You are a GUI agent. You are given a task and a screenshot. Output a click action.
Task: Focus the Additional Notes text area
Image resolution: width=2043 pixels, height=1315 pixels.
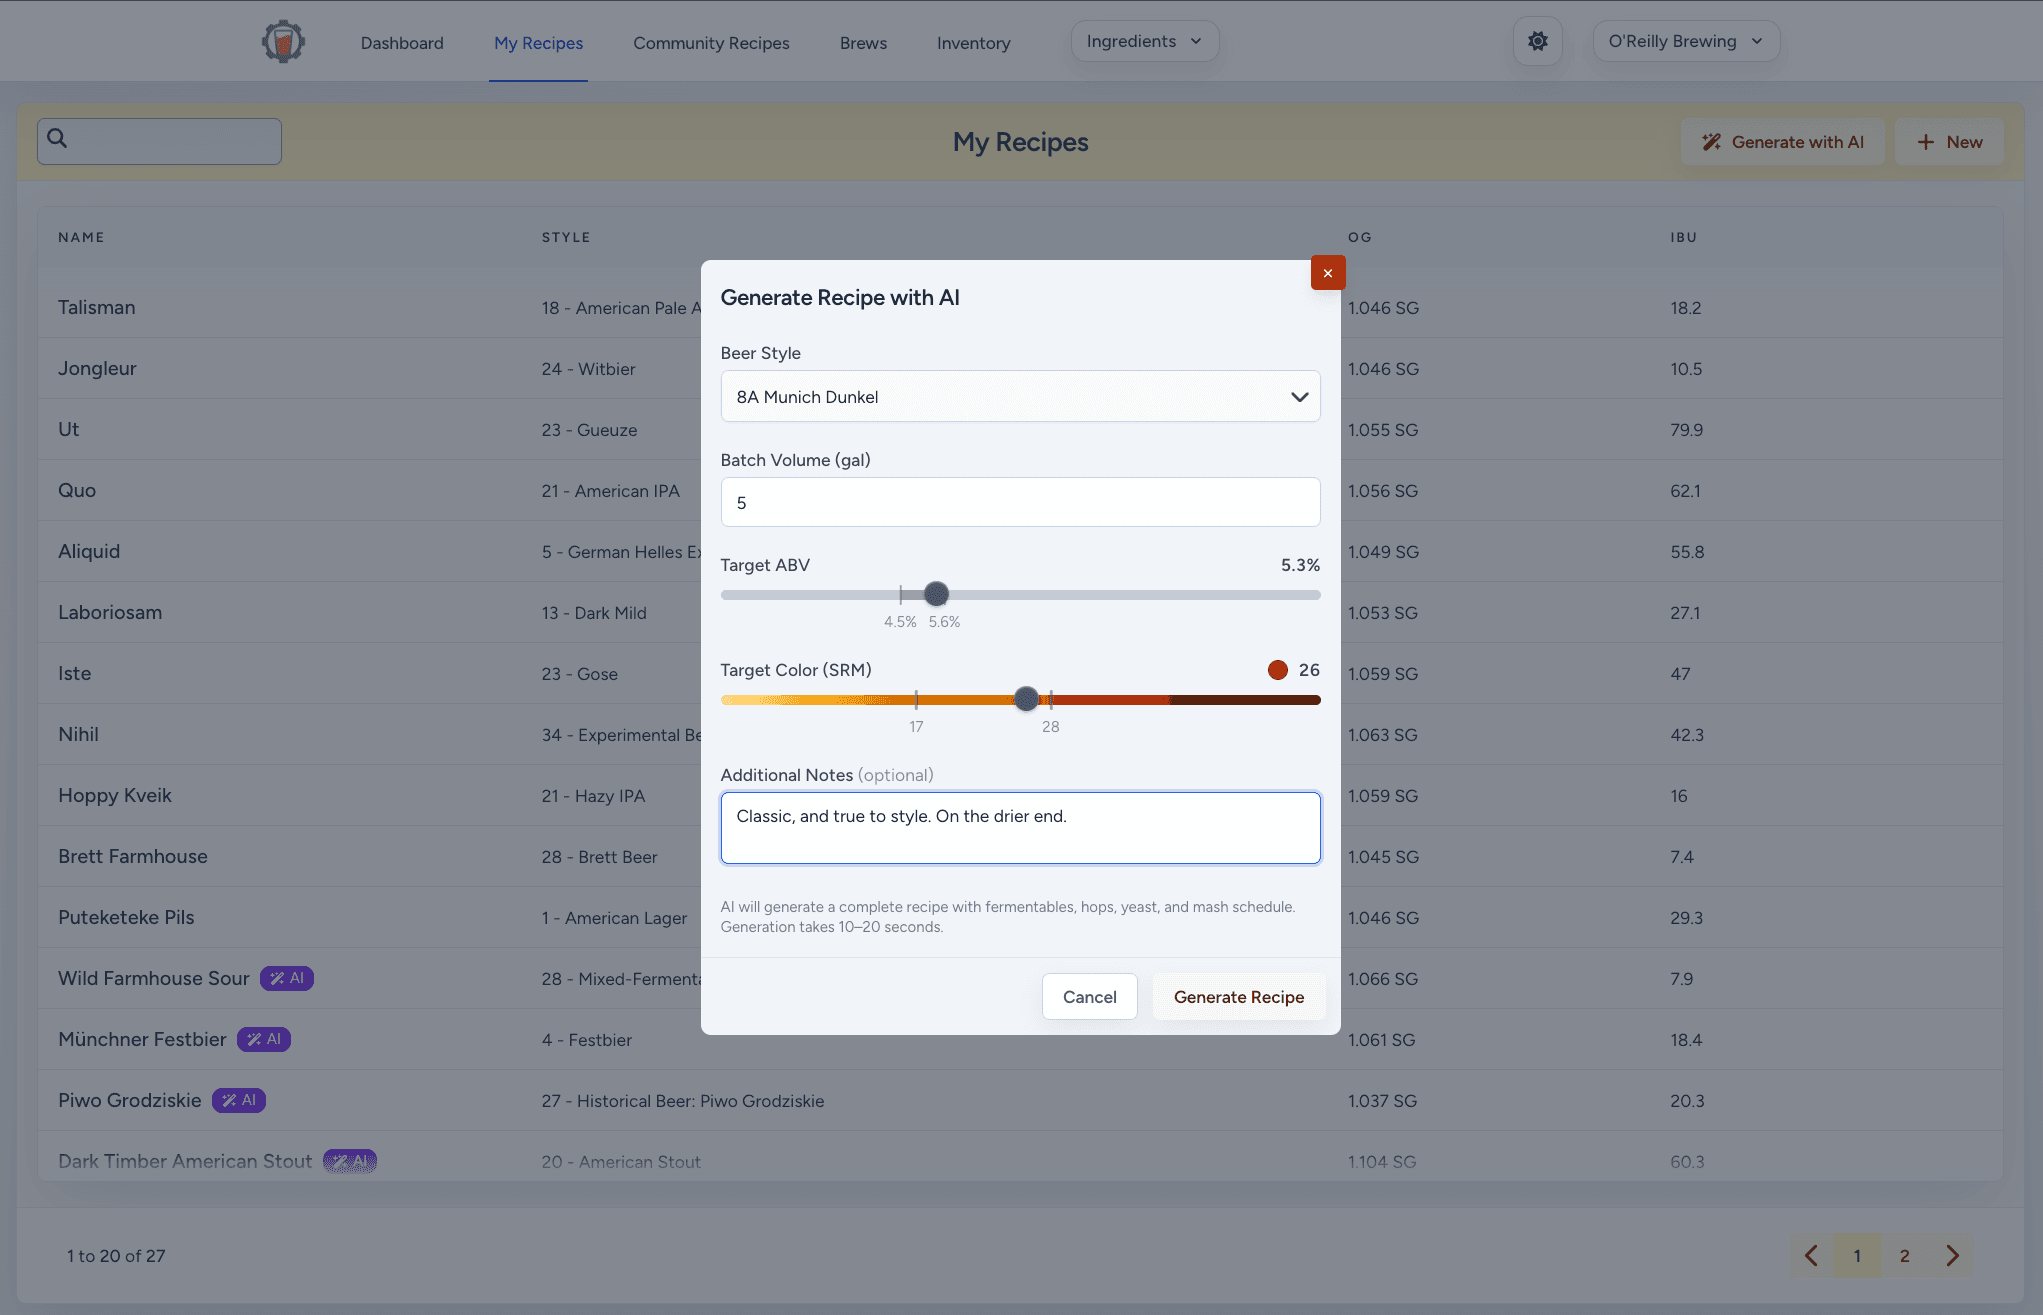(1020, 828)
